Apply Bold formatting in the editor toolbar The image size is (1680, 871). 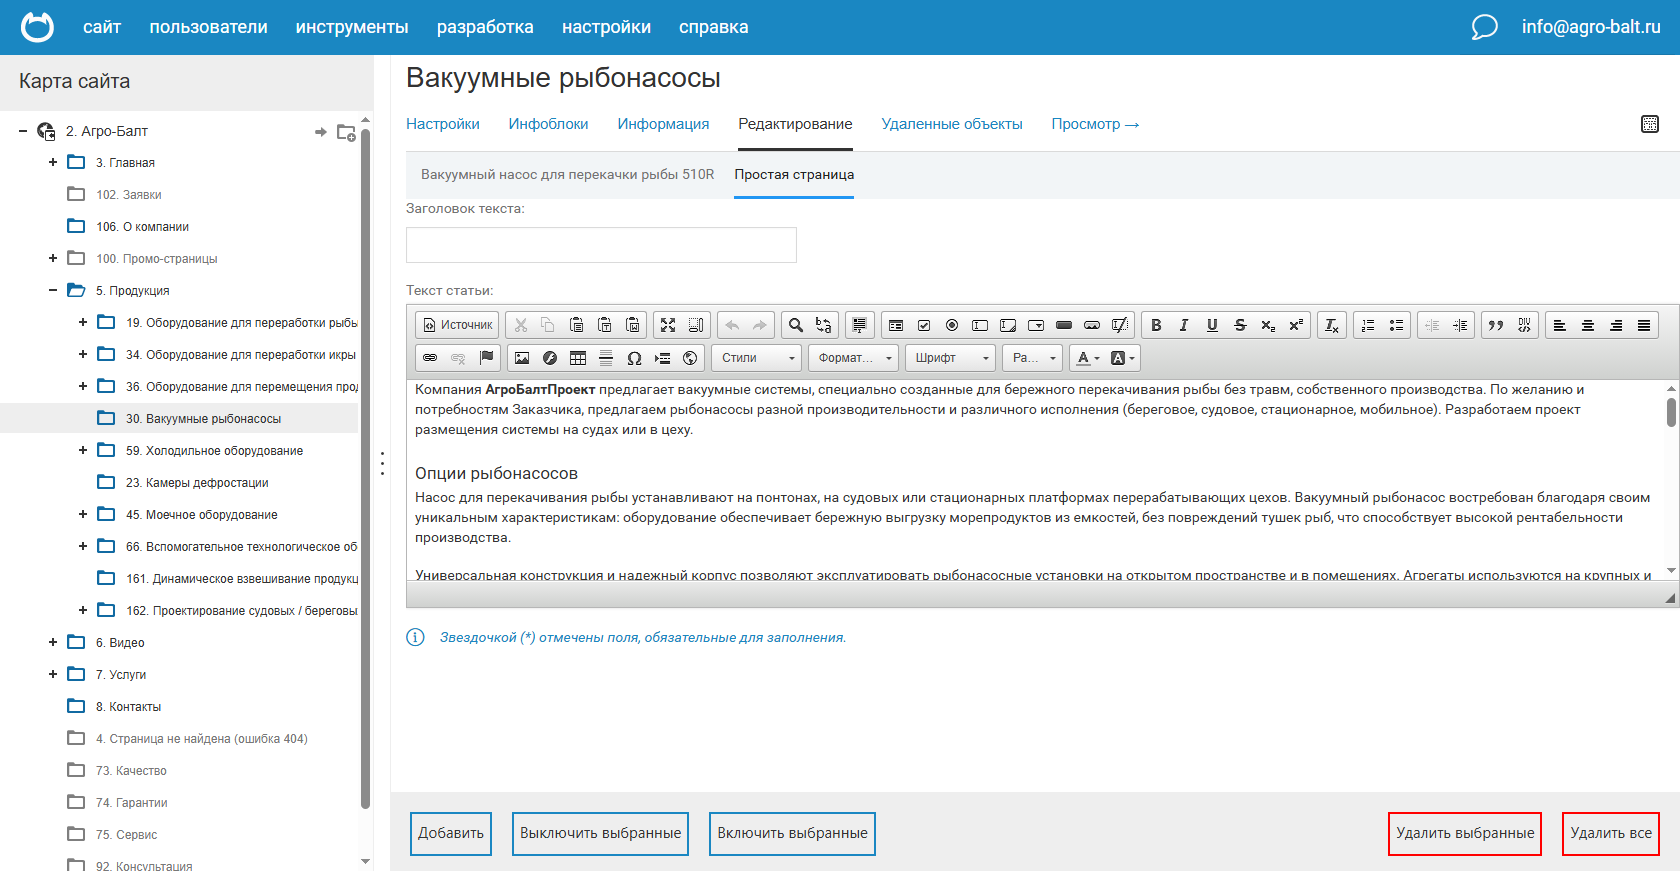point(1156,325)
